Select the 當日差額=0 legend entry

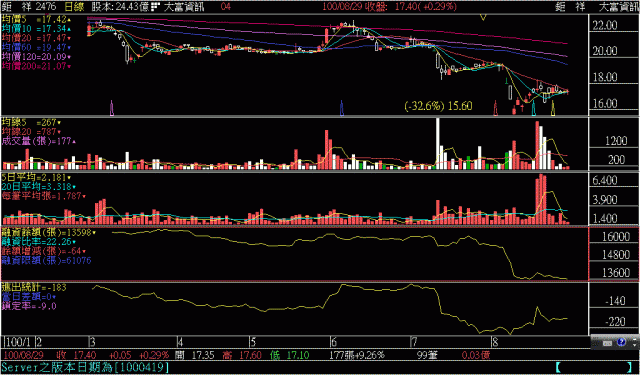pos(29,297)
